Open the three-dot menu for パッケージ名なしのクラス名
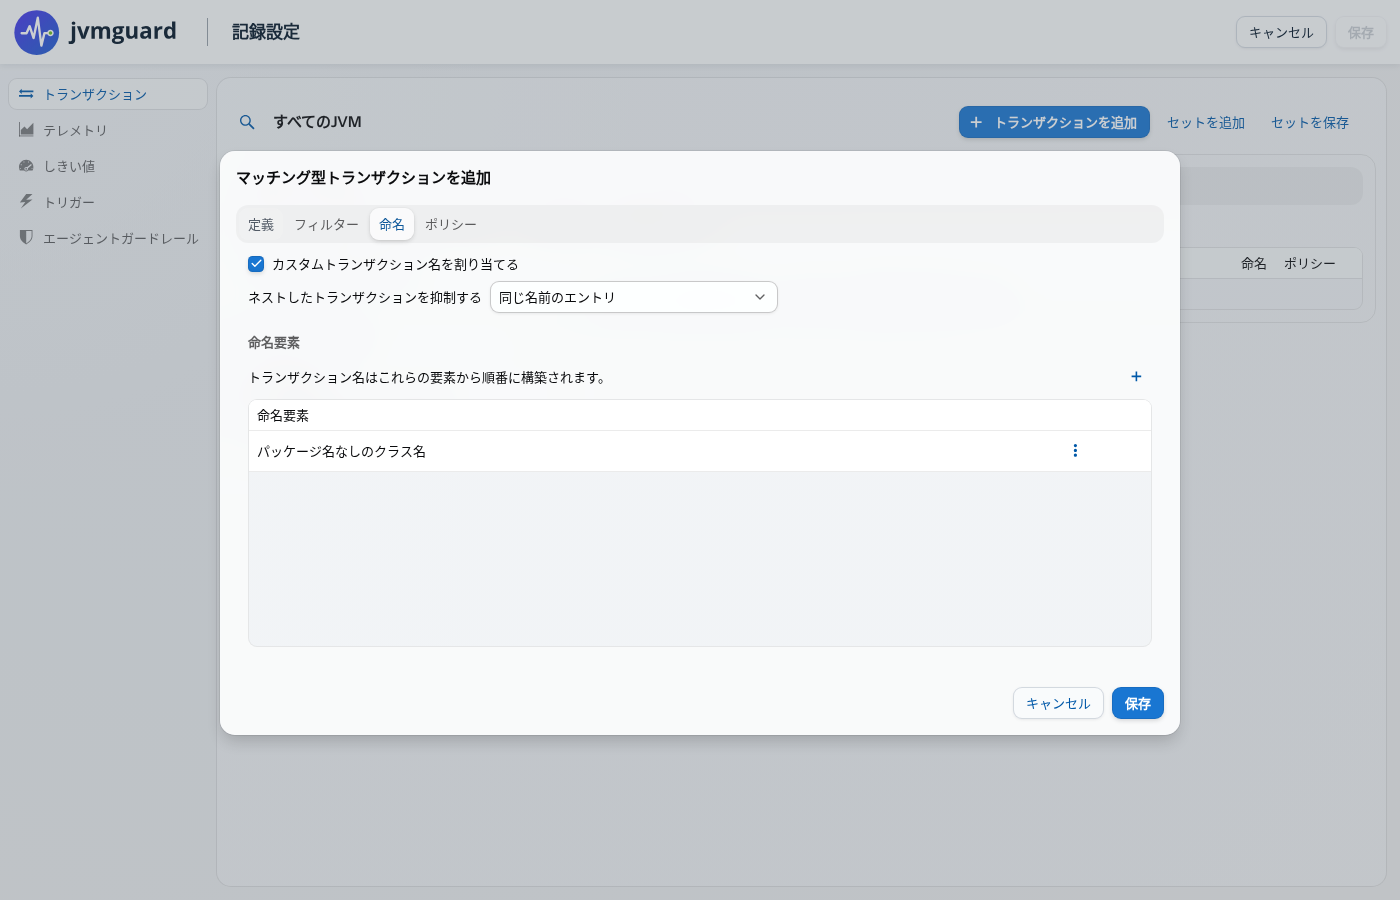Screen dimensions: 1400x900 coord(1075,451)
